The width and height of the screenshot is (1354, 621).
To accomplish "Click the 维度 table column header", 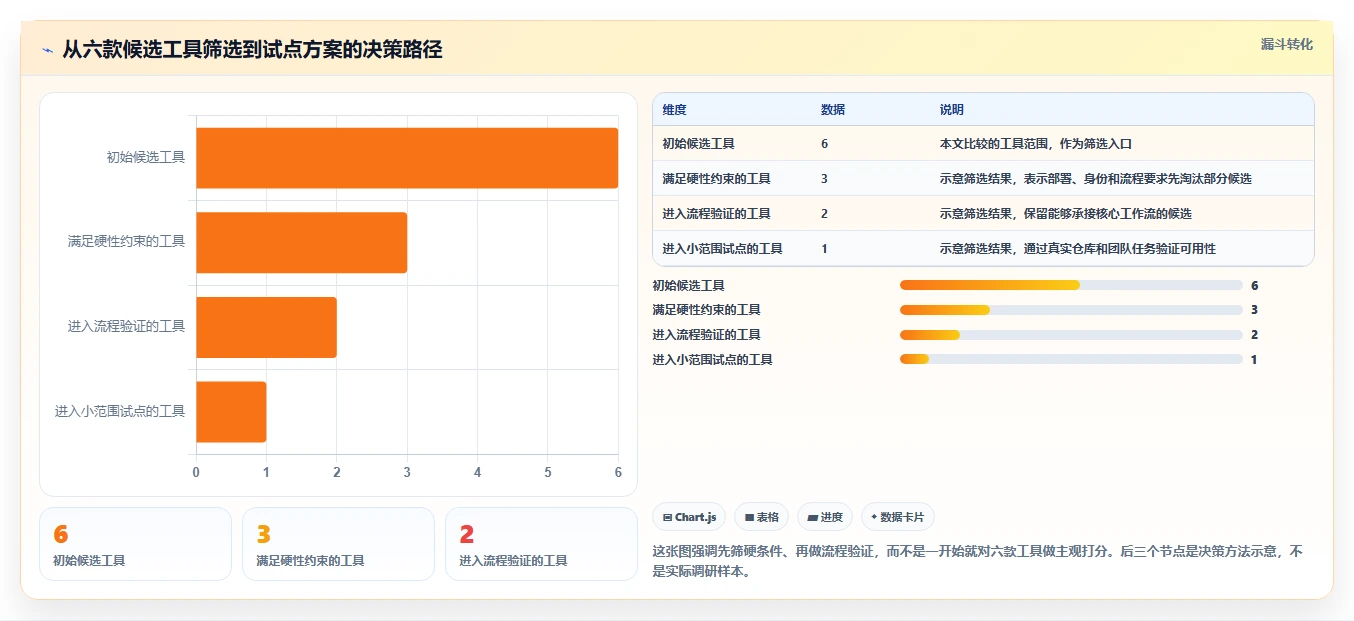I will click(x=675, y=110).
